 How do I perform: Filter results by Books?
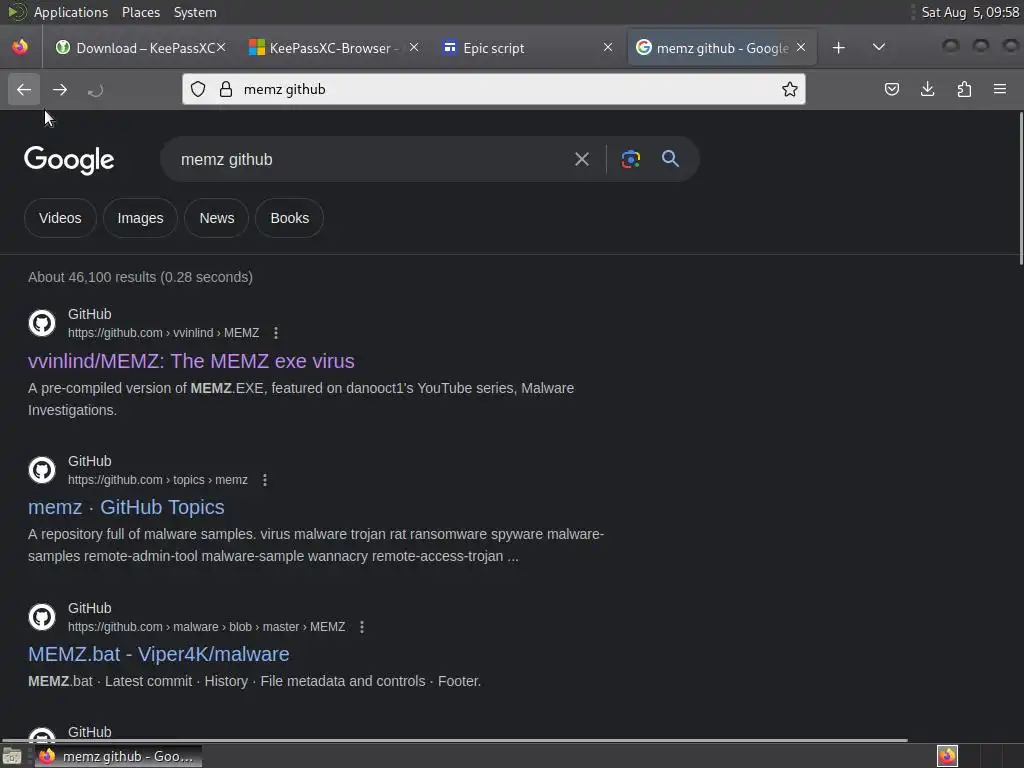coord(290,218)
